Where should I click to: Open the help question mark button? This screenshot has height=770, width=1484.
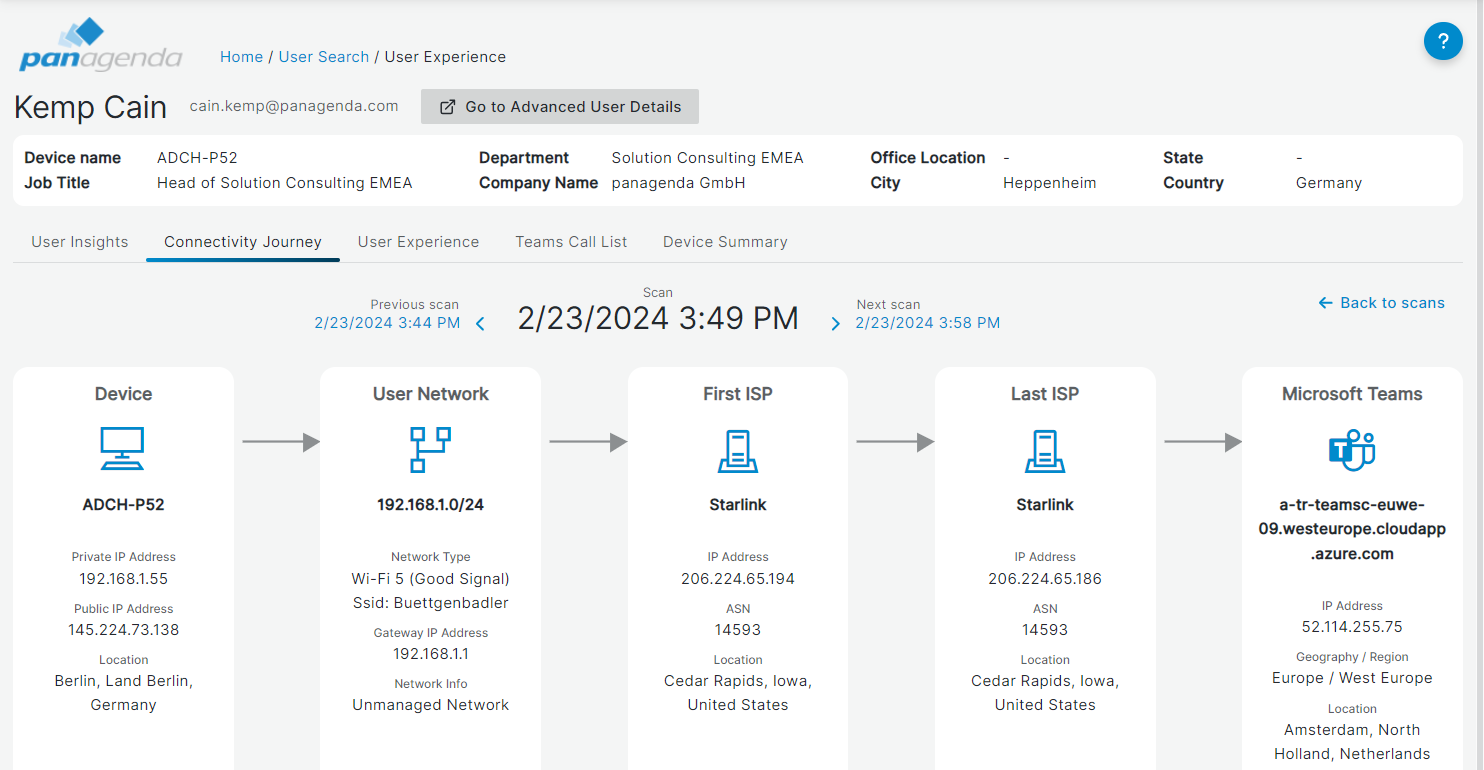[1443, 41]
